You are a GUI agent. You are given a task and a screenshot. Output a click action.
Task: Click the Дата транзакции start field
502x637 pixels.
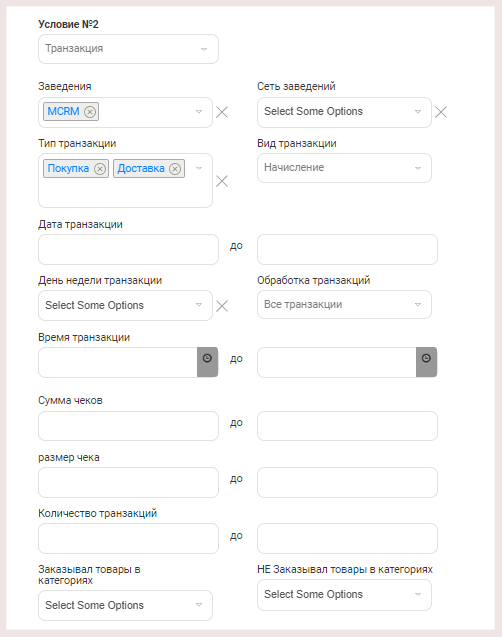(x=128, y=249)
